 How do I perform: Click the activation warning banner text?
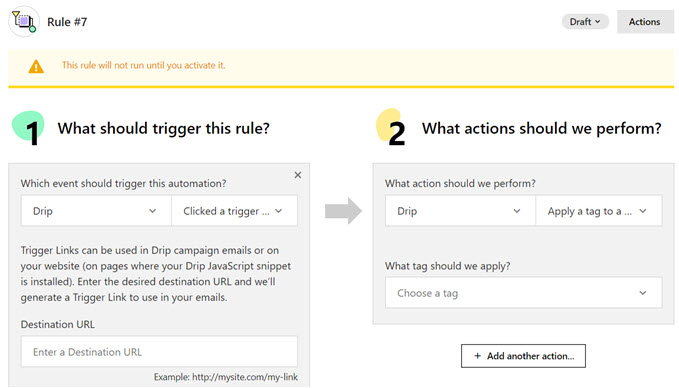tap(143, 65)
